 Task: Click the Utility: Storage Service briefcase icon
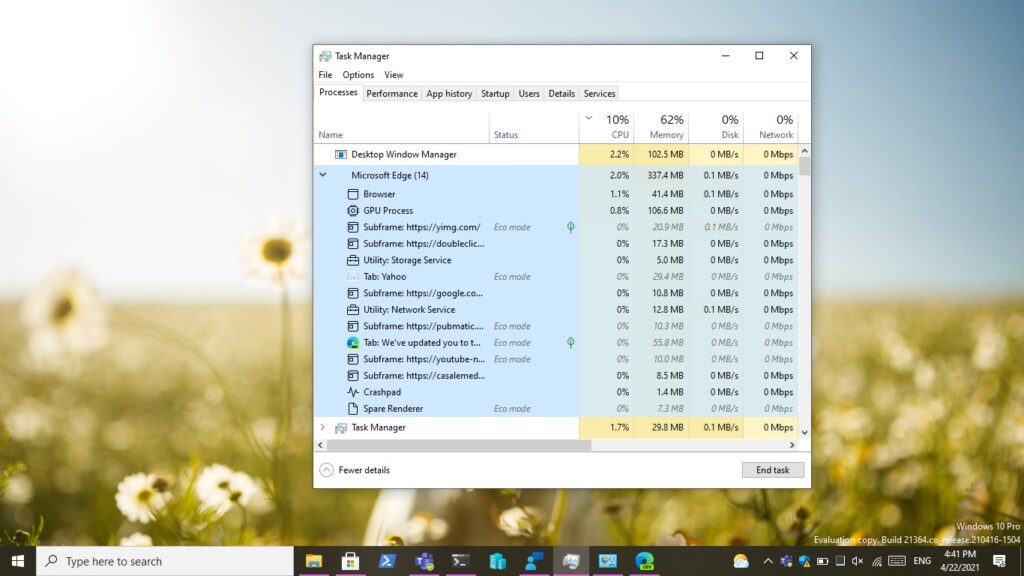[353, 260]
